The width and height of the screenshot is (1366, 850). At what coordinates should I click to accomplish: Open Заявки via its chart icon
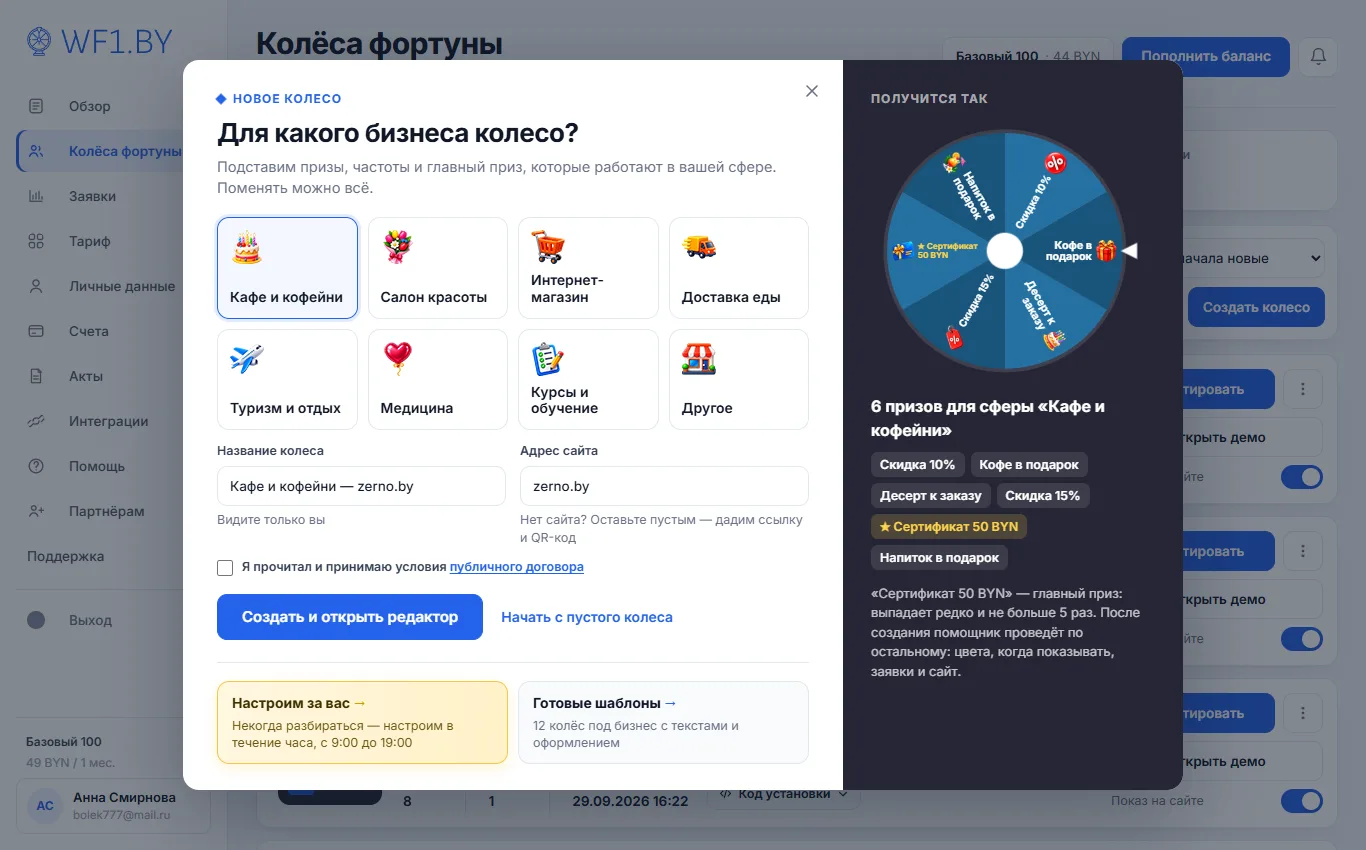pos(36,196)
